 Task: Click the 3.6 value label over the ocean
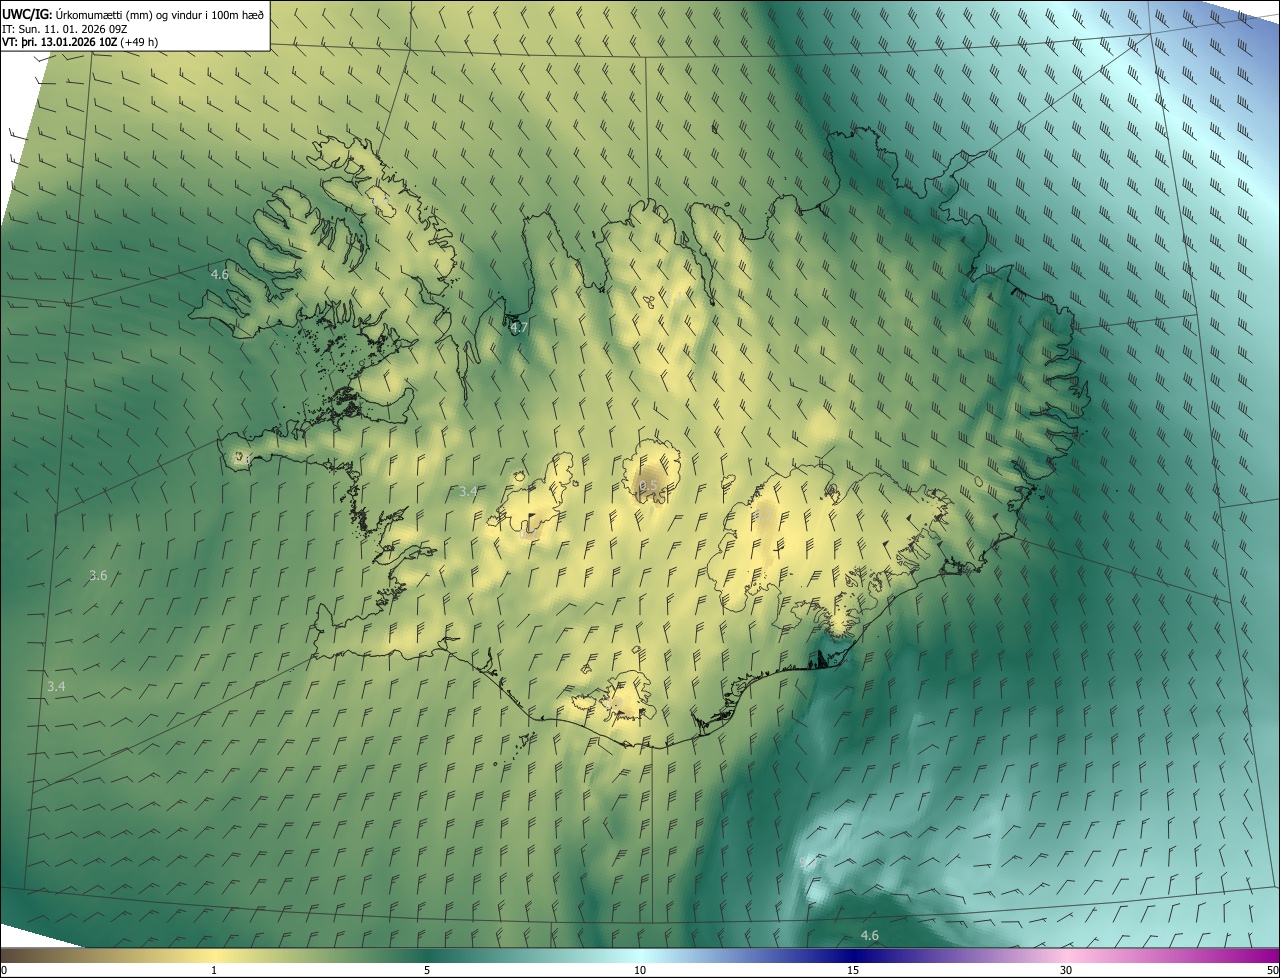click(98, 575)
